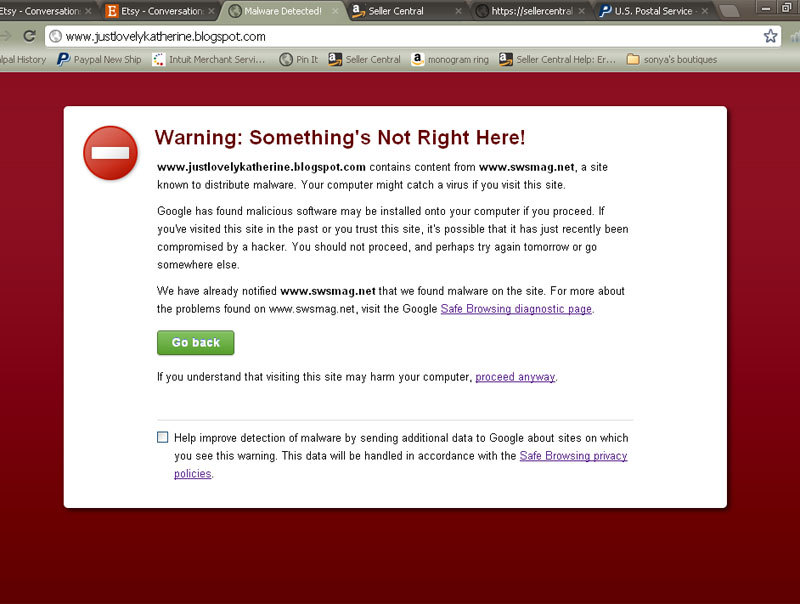Screen dimensions: 800x604
Task: Close the Malware Detected! tab
Action: click(x=335, y=11)
